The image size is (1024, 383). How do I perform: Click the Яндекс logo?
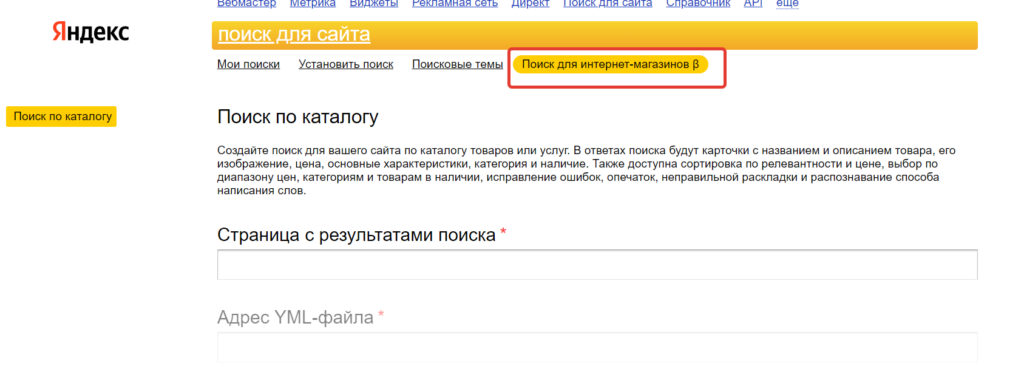coord(91,33)
